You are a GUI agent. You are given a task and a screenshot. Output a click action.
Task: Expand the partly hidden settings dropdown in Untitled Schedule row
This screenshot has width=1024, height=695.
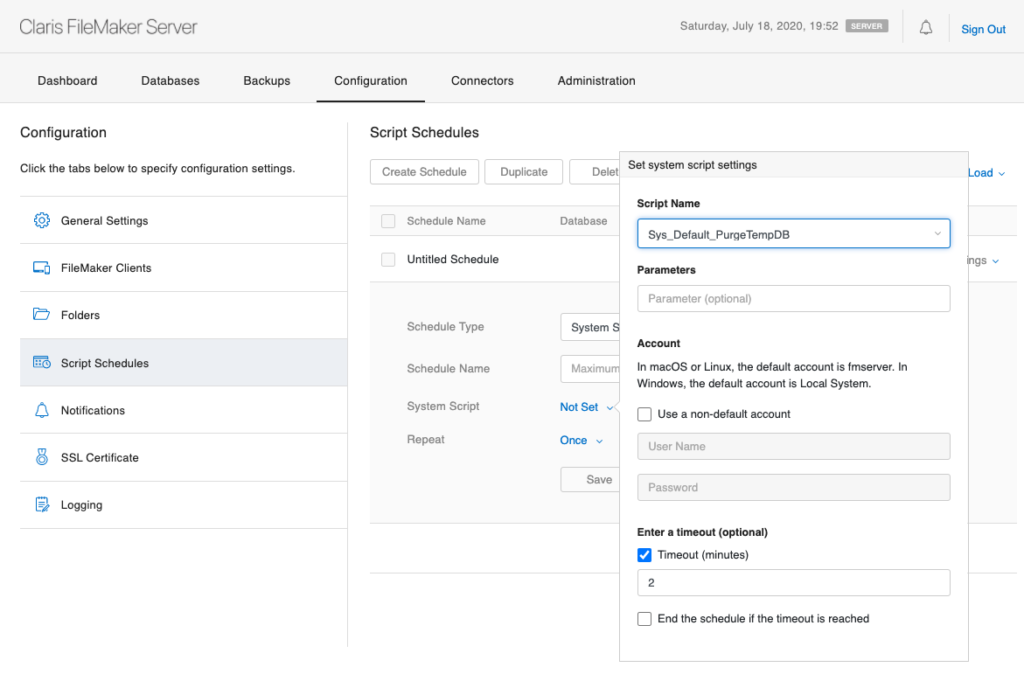tap(984, 261)
